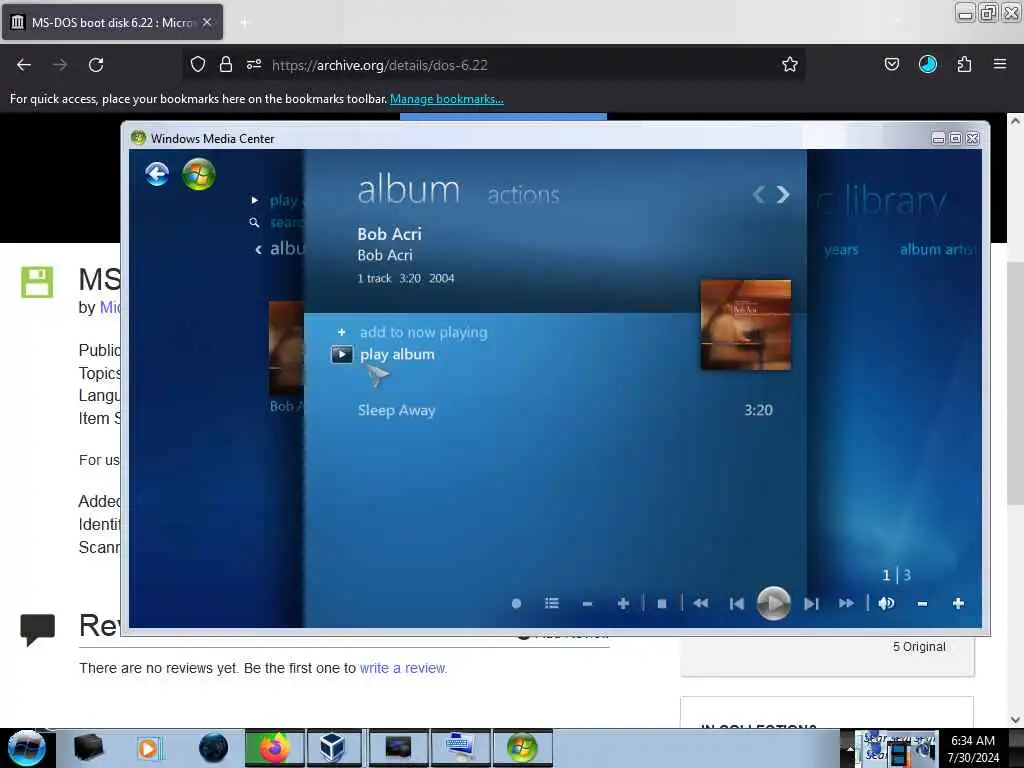Show hidden system tray icons

point(850,750)
